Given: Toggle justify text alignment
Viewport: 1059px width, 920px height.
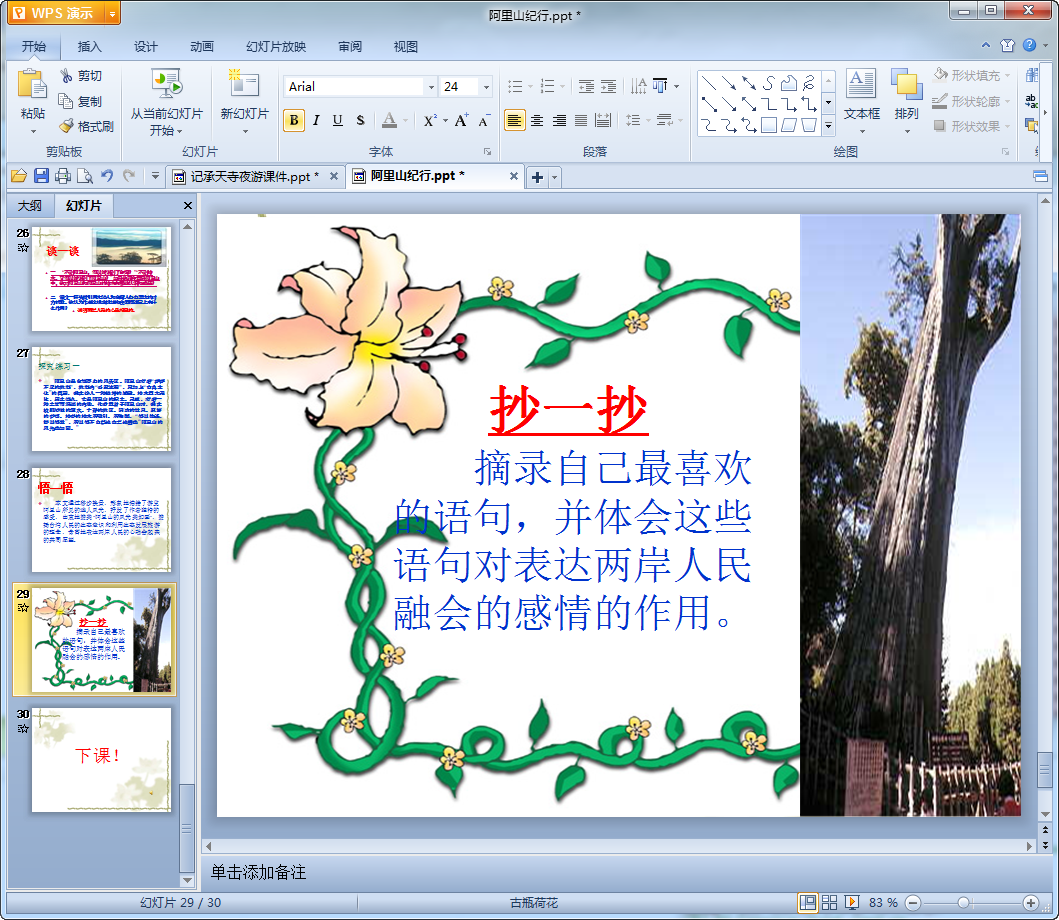Looking at the screenshot, I should tap(581, 120).
